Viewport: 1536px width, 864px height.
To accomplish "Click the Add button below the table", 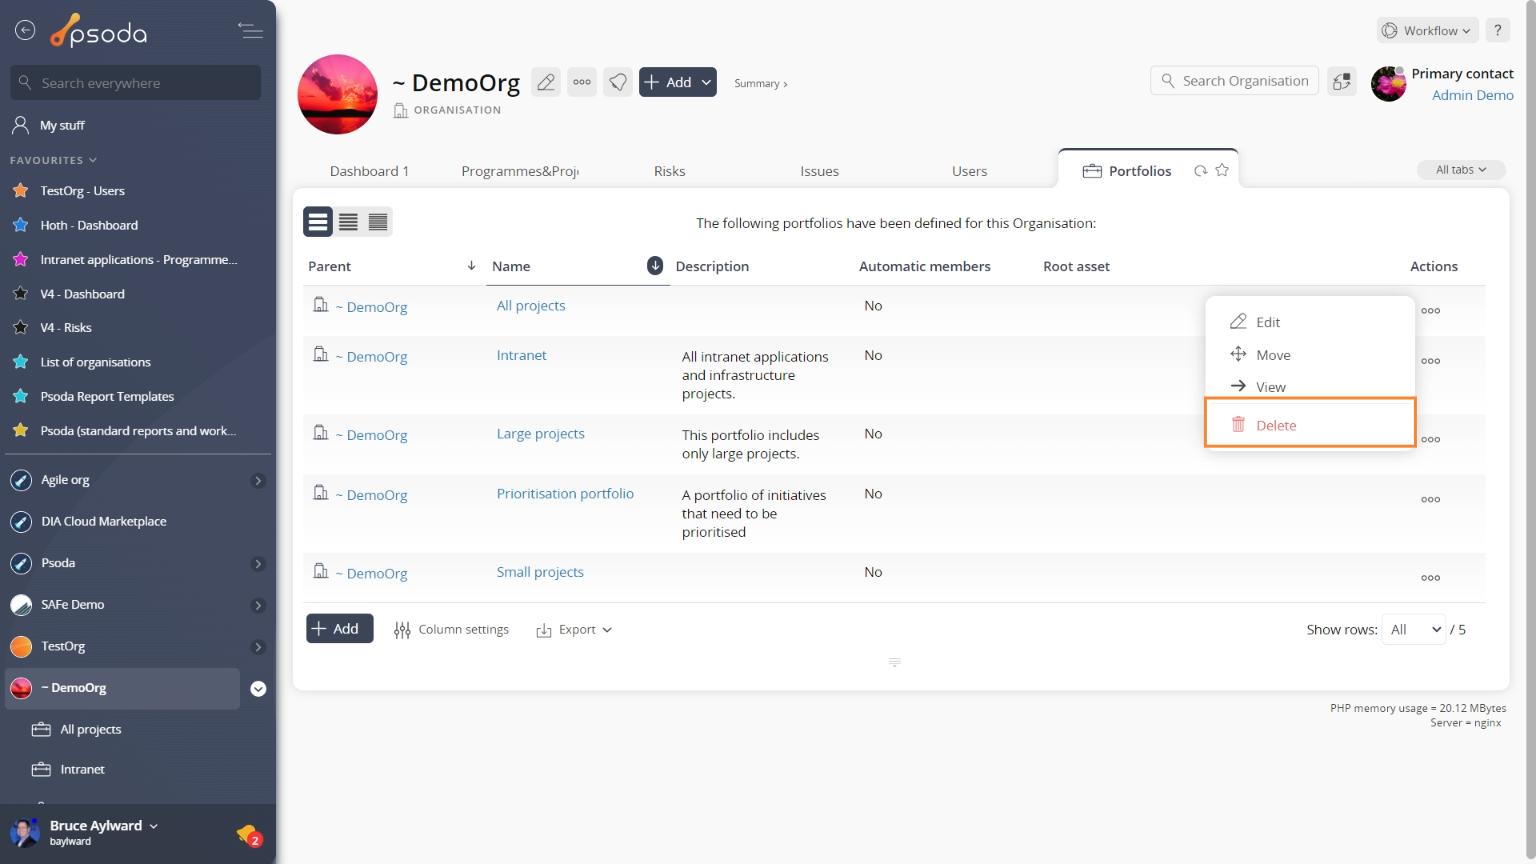I will [339, 628].
